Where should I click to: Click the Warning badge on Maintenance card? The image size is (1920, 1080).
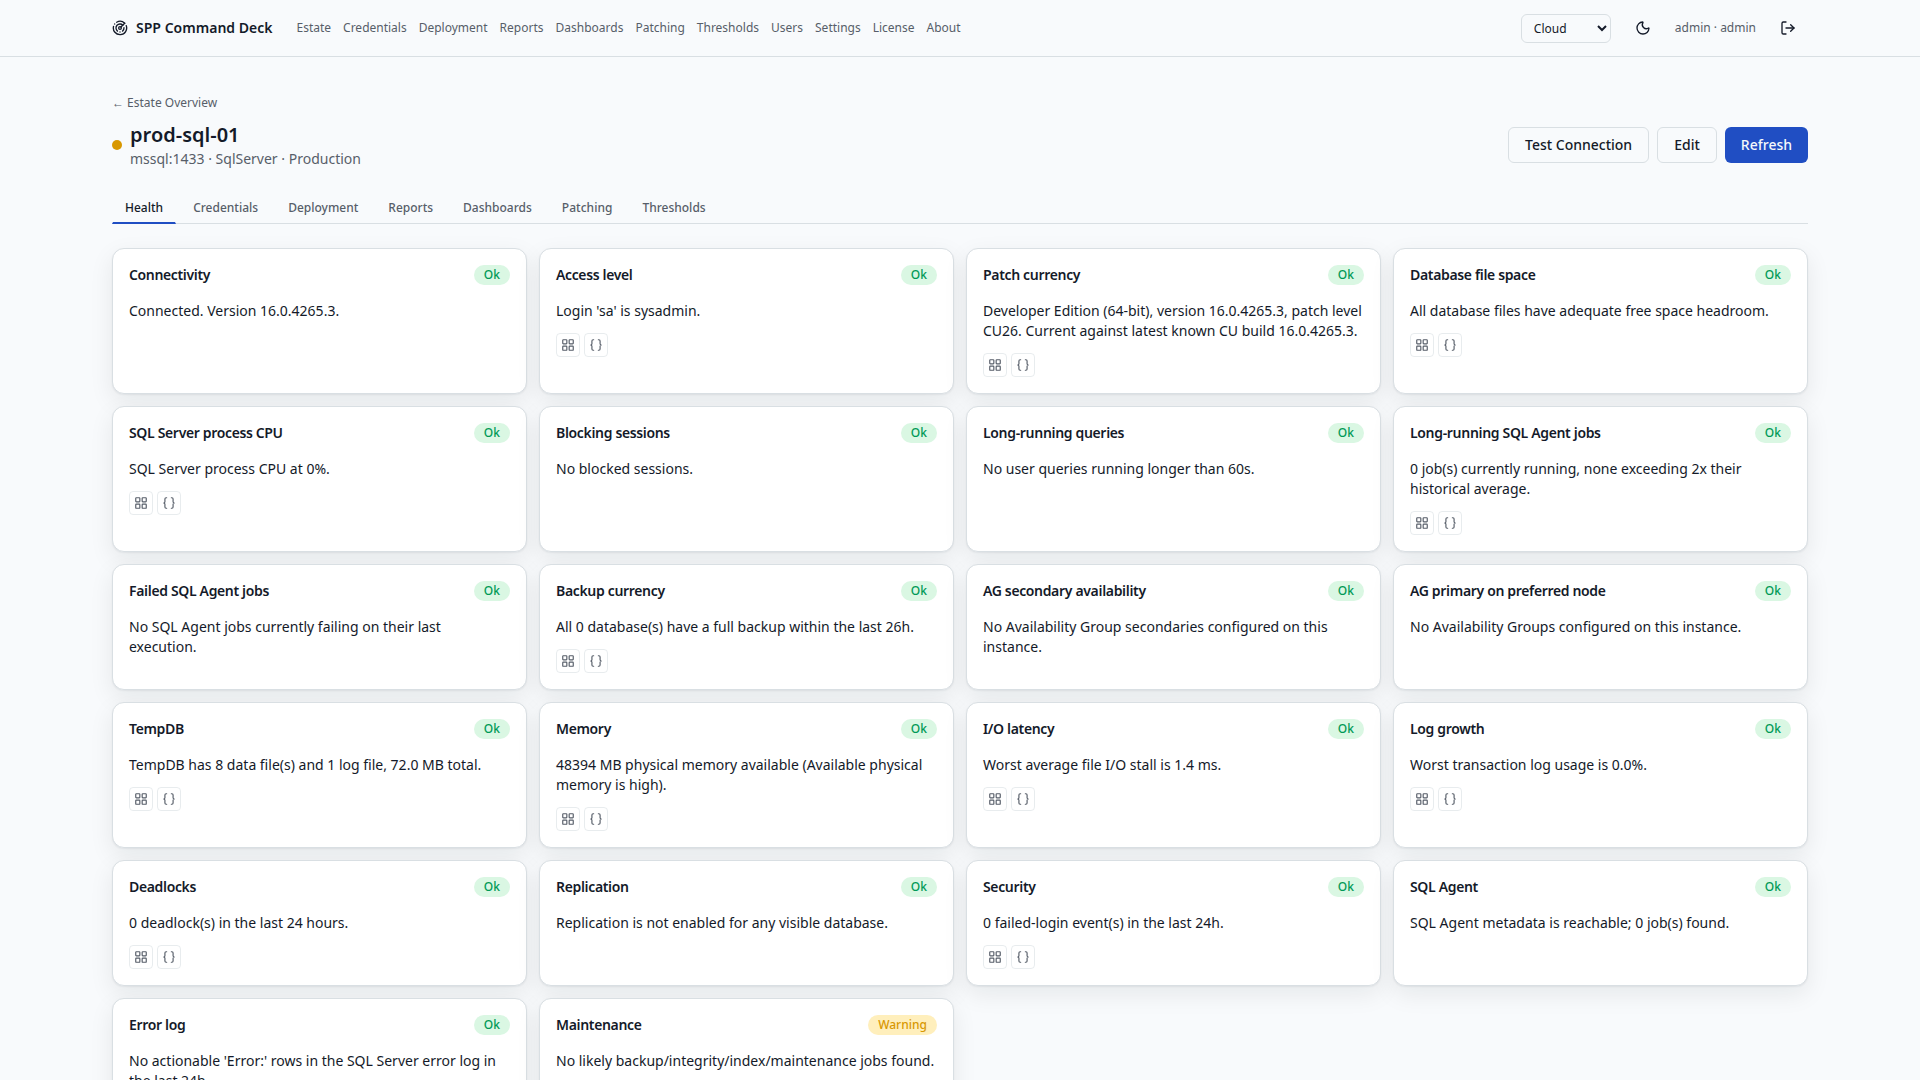[x=902, y=1025]
